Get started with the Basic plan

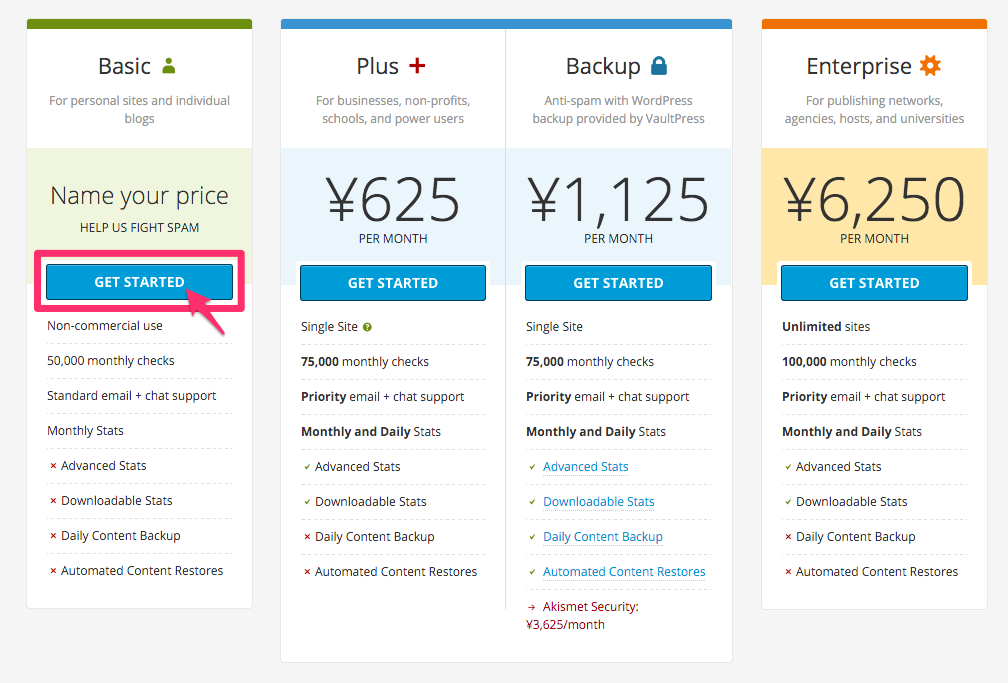(x=140, y=282)
